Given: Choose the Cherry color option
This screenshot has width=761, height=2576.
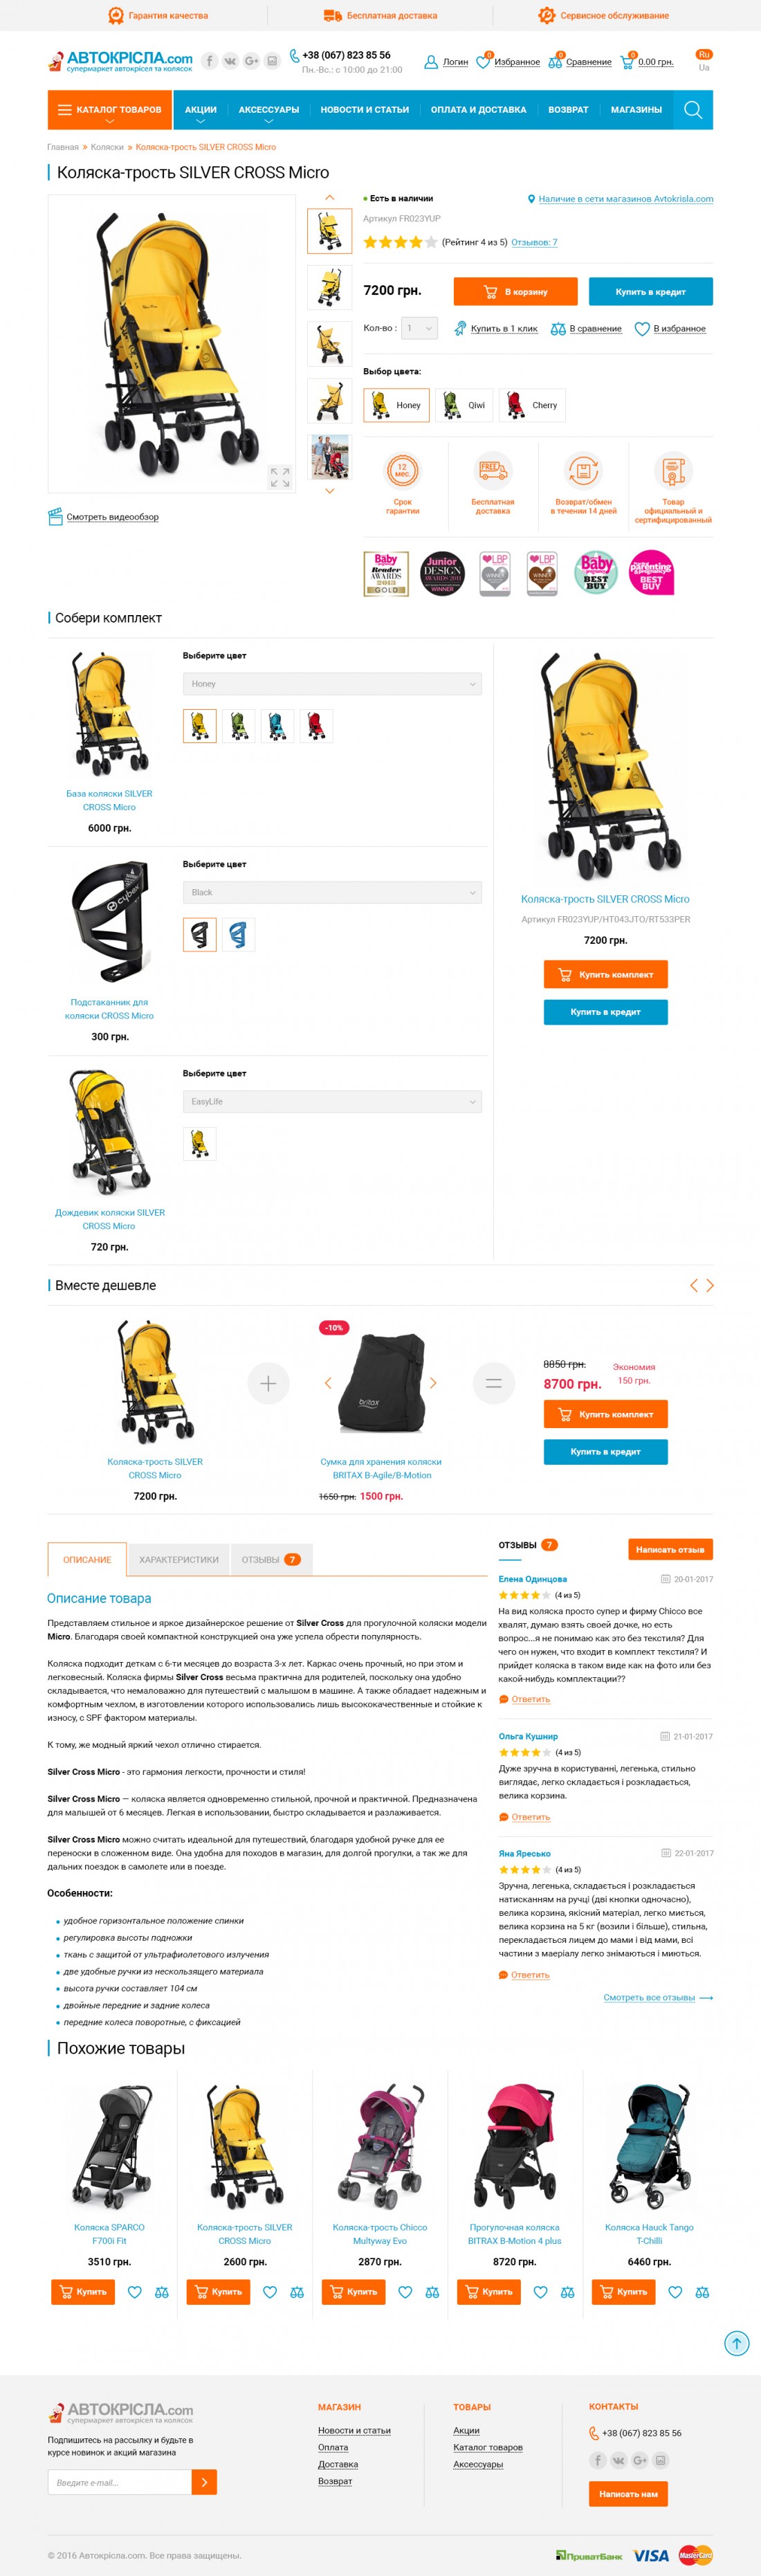Looking at the screenshot, I should tap(532, 405).
